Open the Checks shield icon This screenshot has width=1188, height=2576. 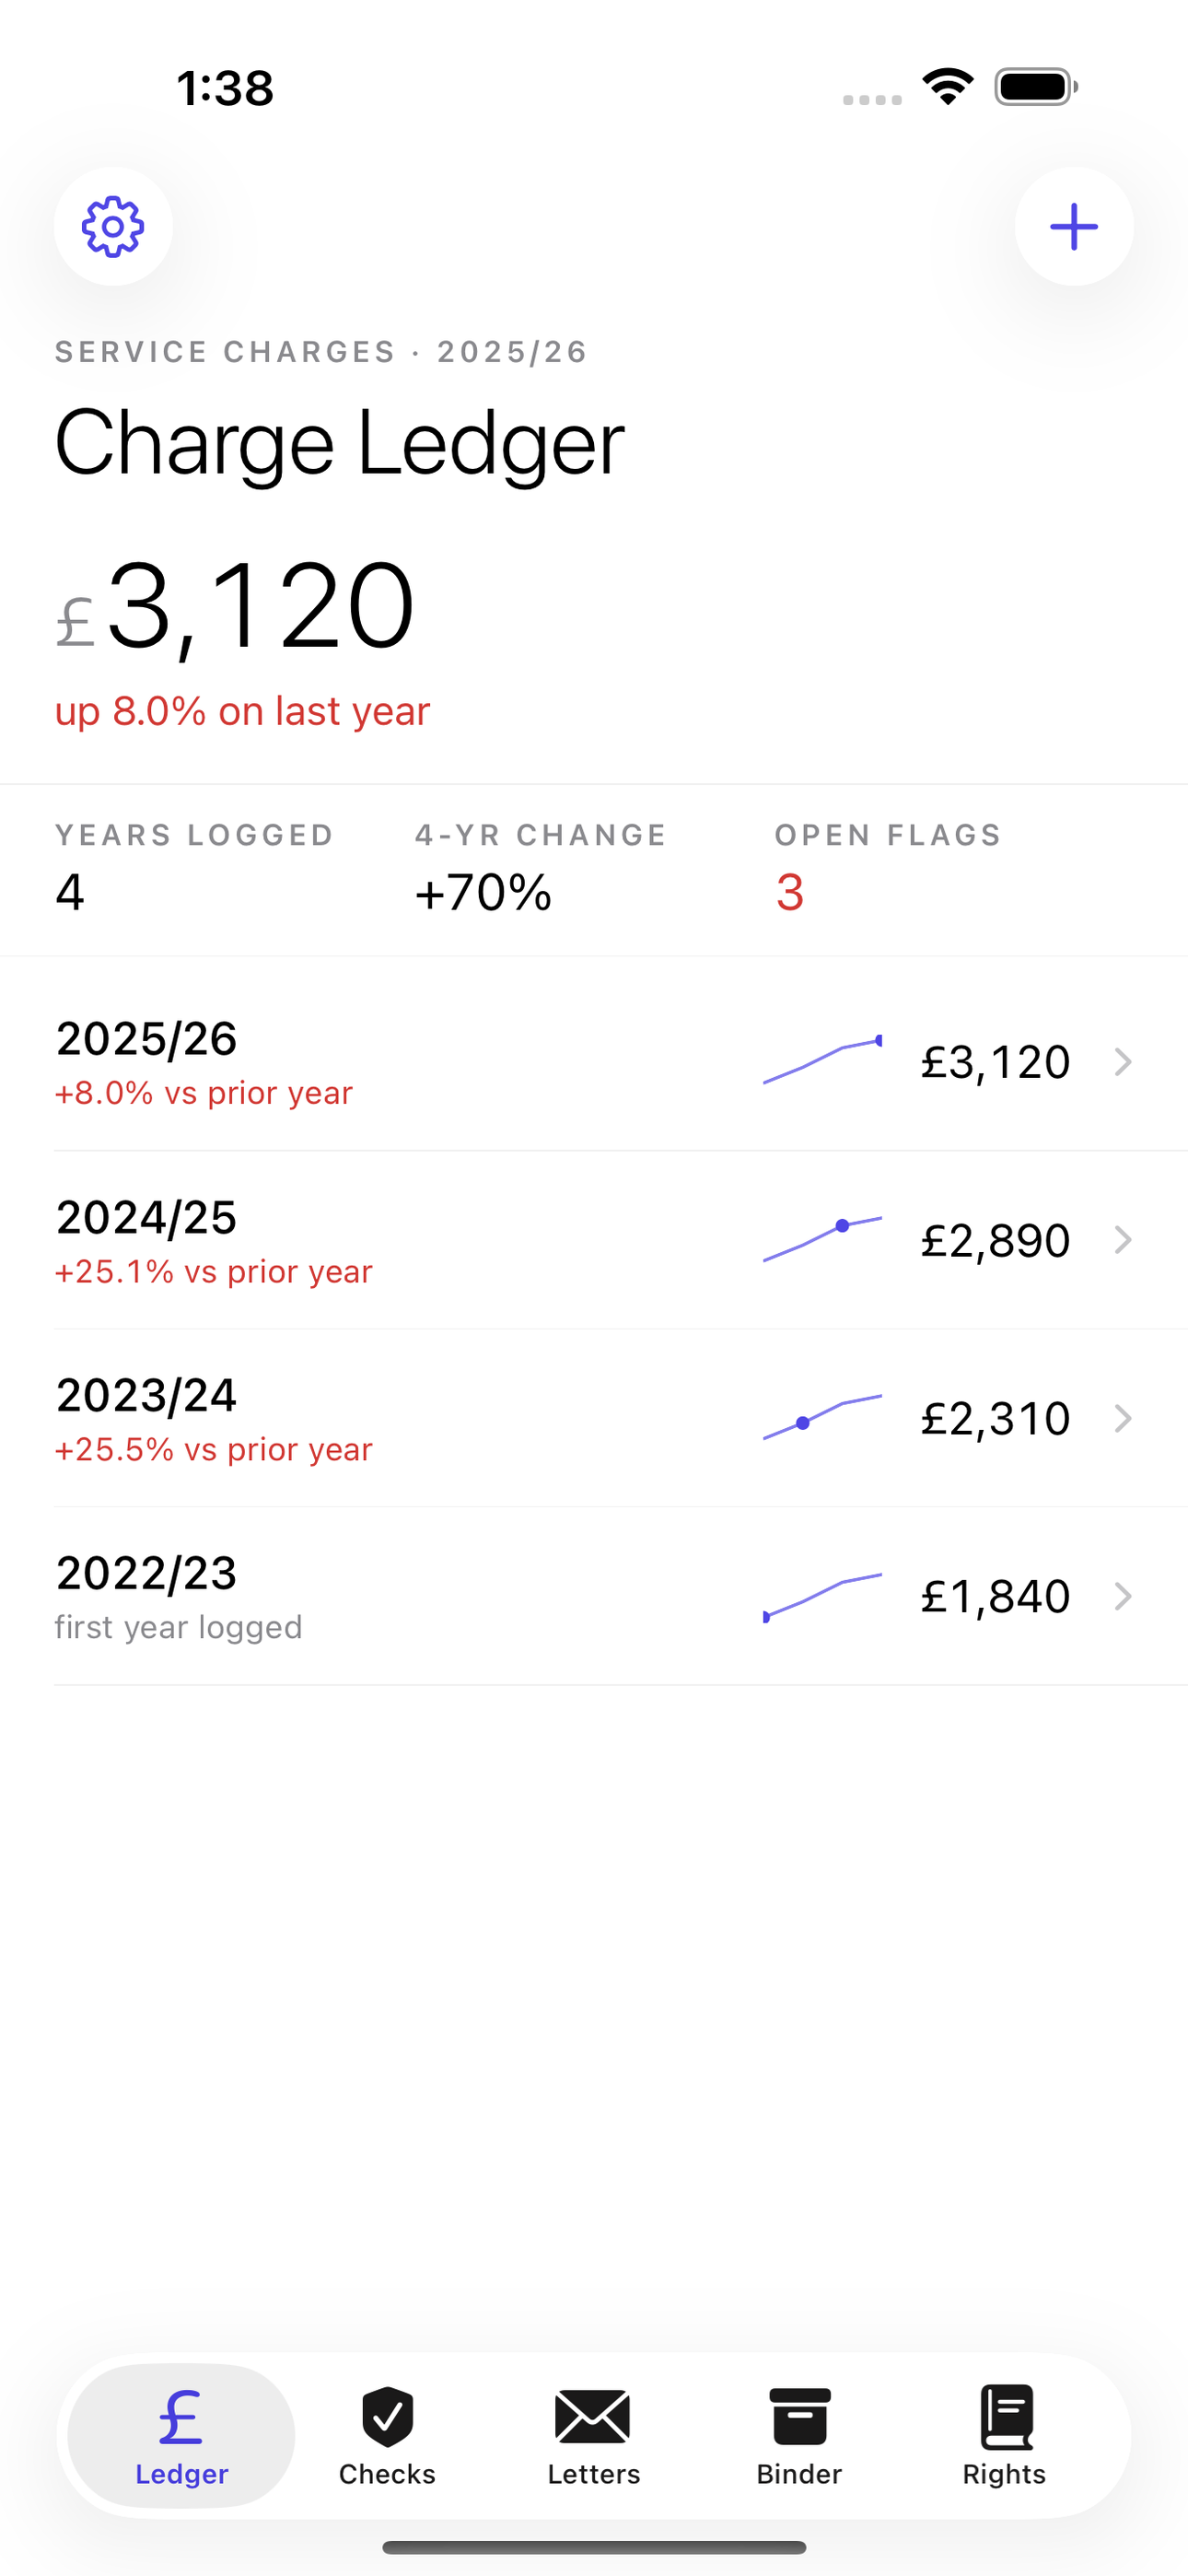click(387, 2417)
